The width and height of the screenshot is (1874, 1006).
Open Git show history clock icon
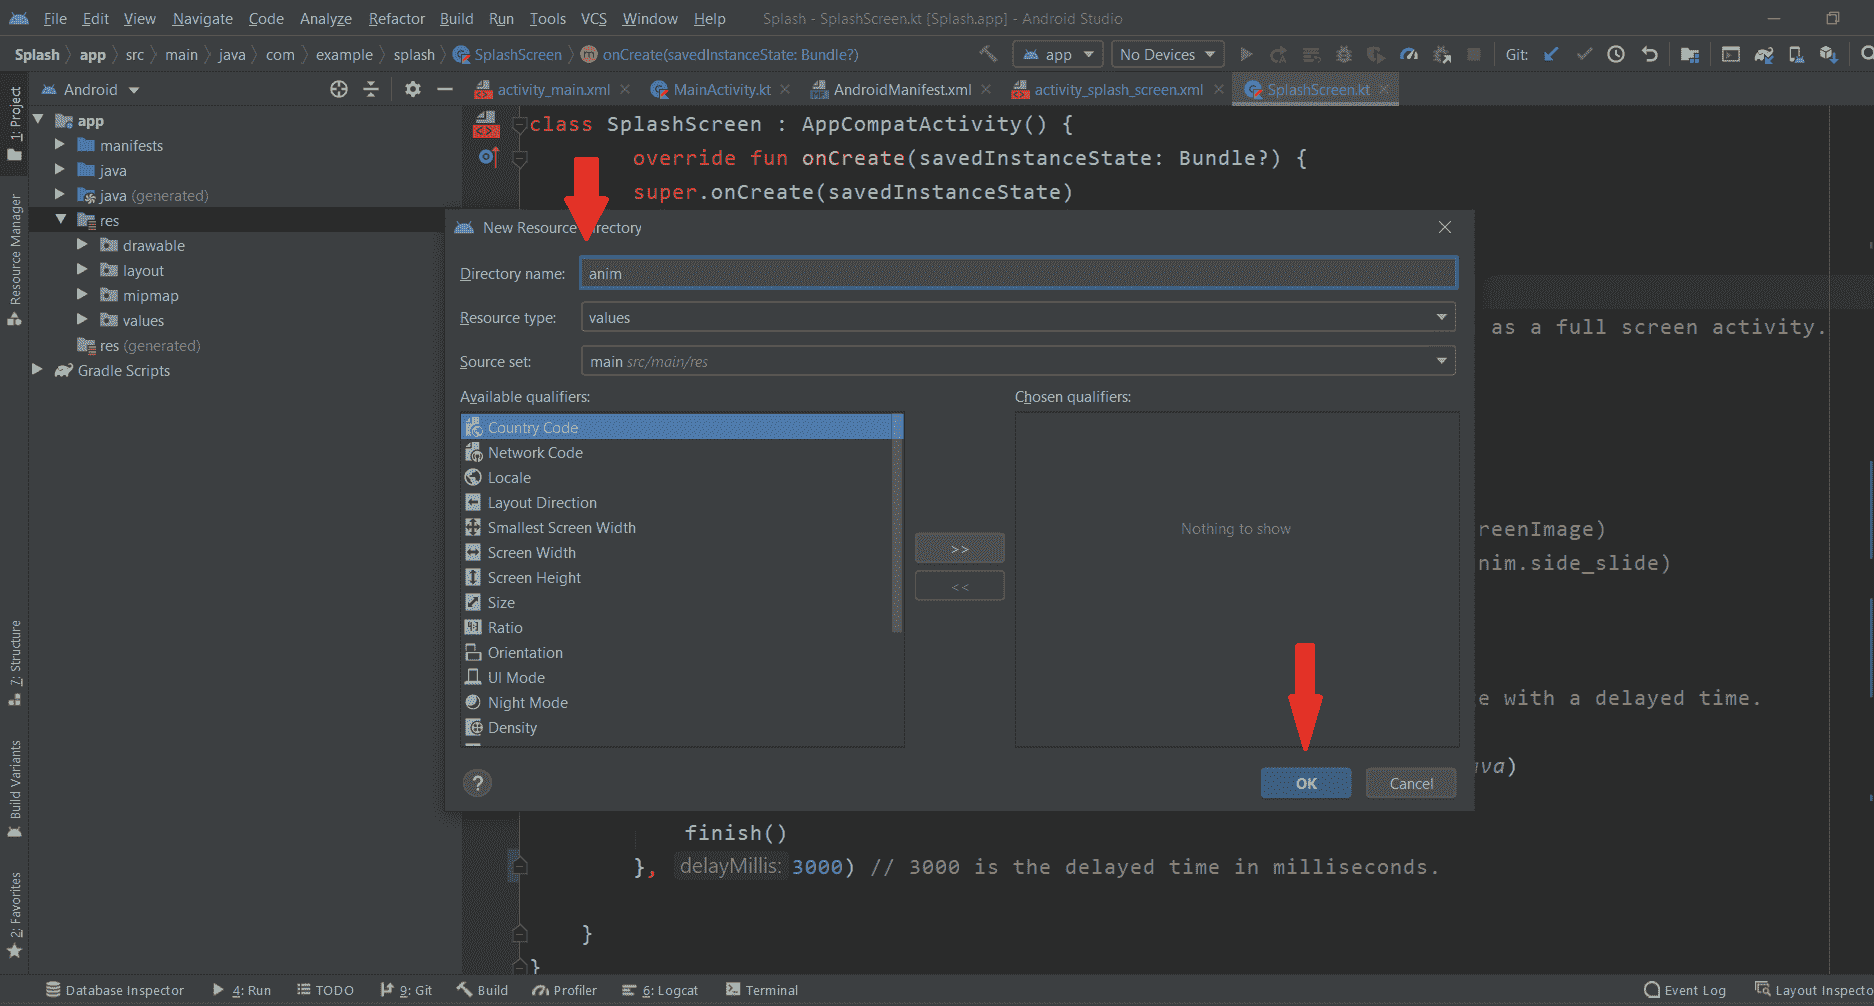click(1616, 54)
